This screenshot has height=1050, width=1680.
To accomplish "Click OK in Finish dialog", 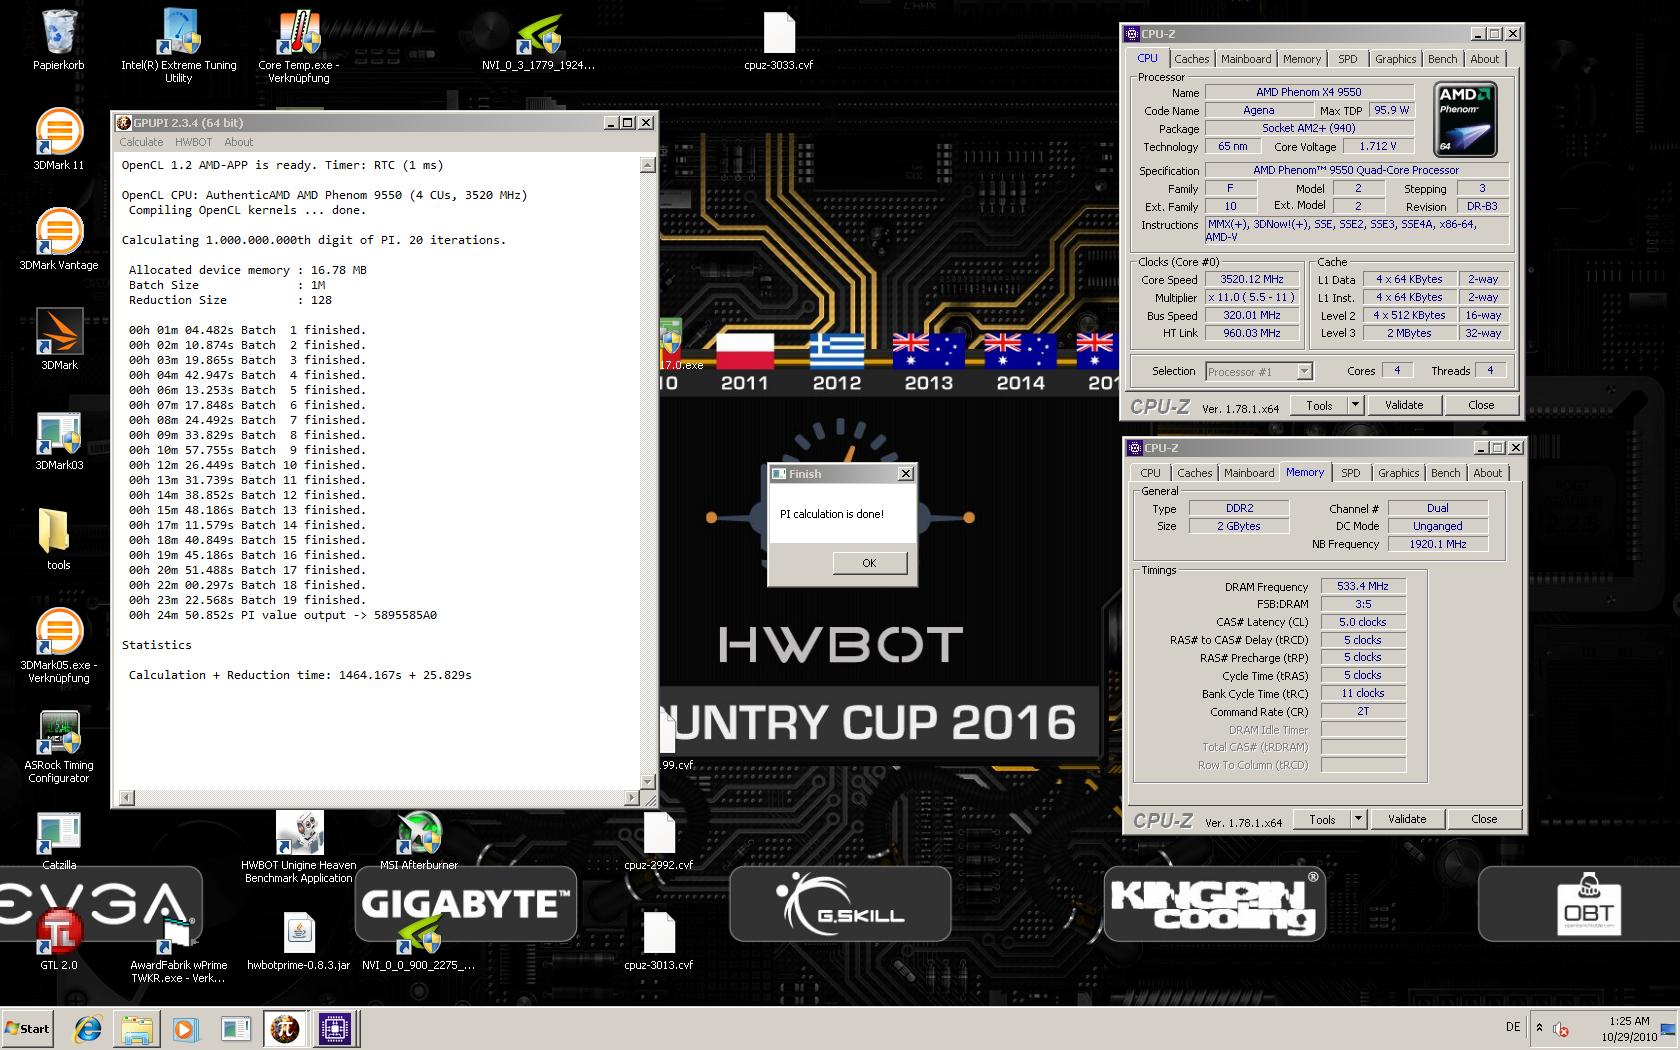I will tap(869, 563).
